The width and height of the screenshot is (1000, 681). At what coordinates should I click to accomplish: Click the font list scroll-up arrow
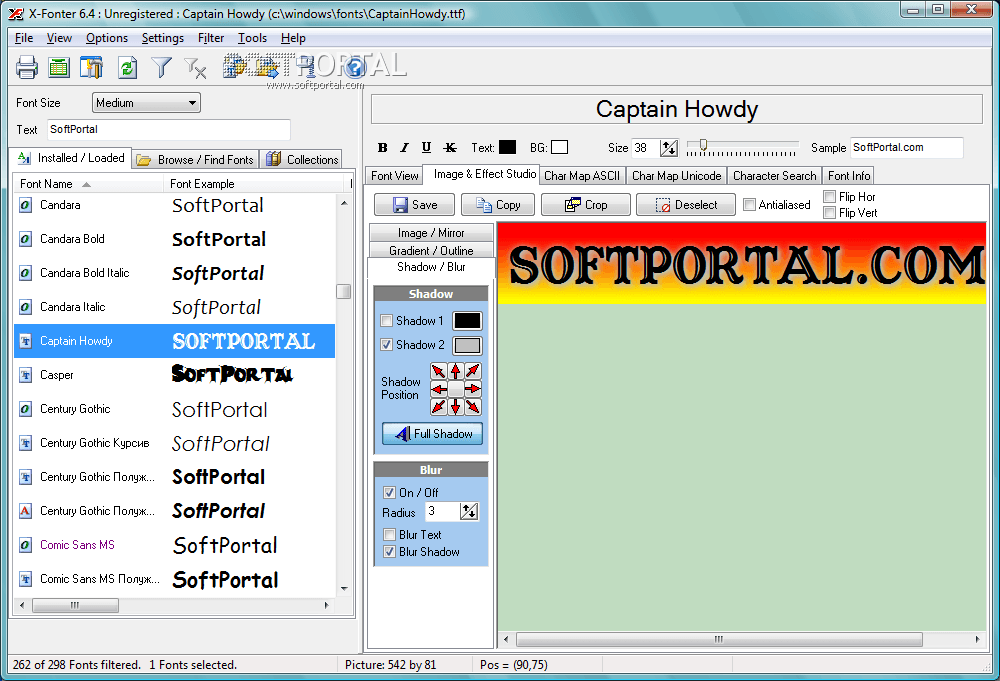(x=344, y=203)
